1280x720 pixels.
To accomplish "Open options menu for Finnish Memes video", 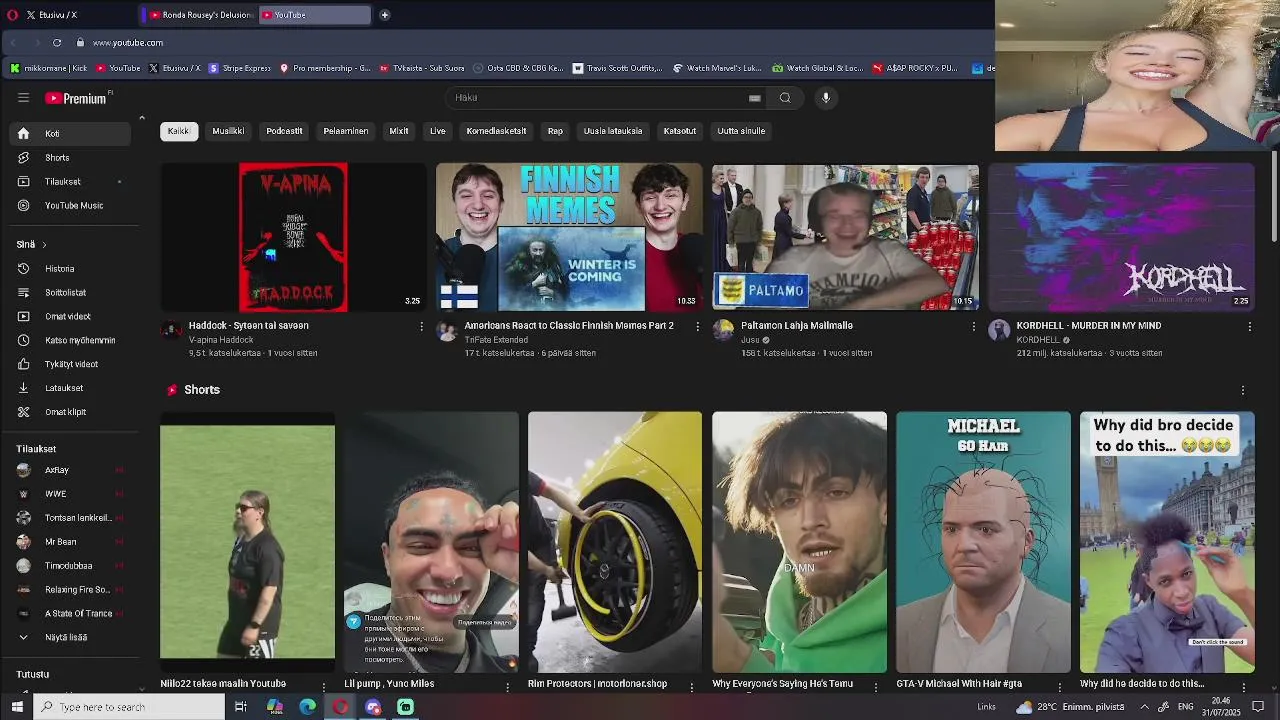I will tap(697, 326).
